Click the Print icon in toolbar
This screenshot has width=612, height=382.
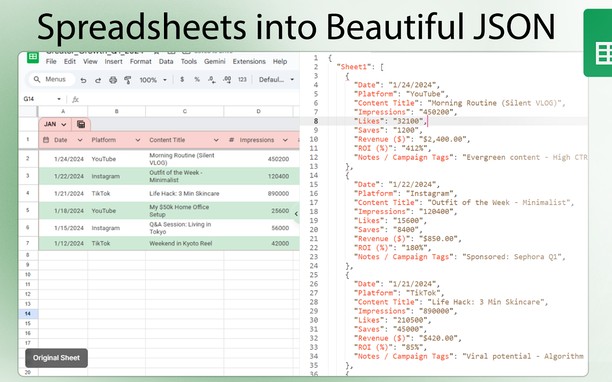[x=113, y=80]
